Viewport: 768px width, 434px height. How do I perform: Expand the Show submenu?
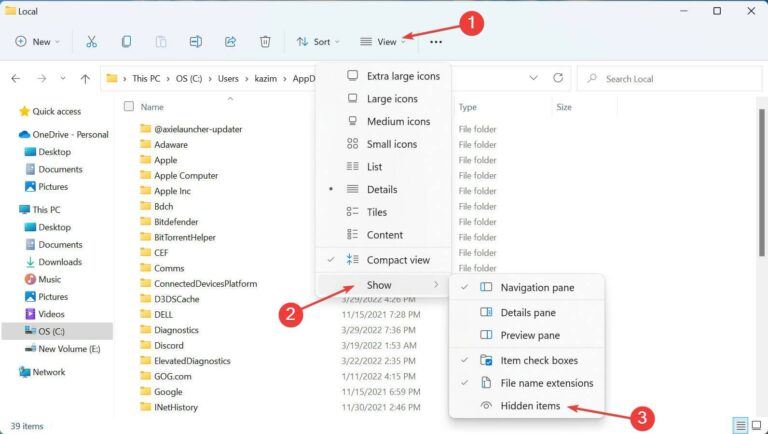383,285
